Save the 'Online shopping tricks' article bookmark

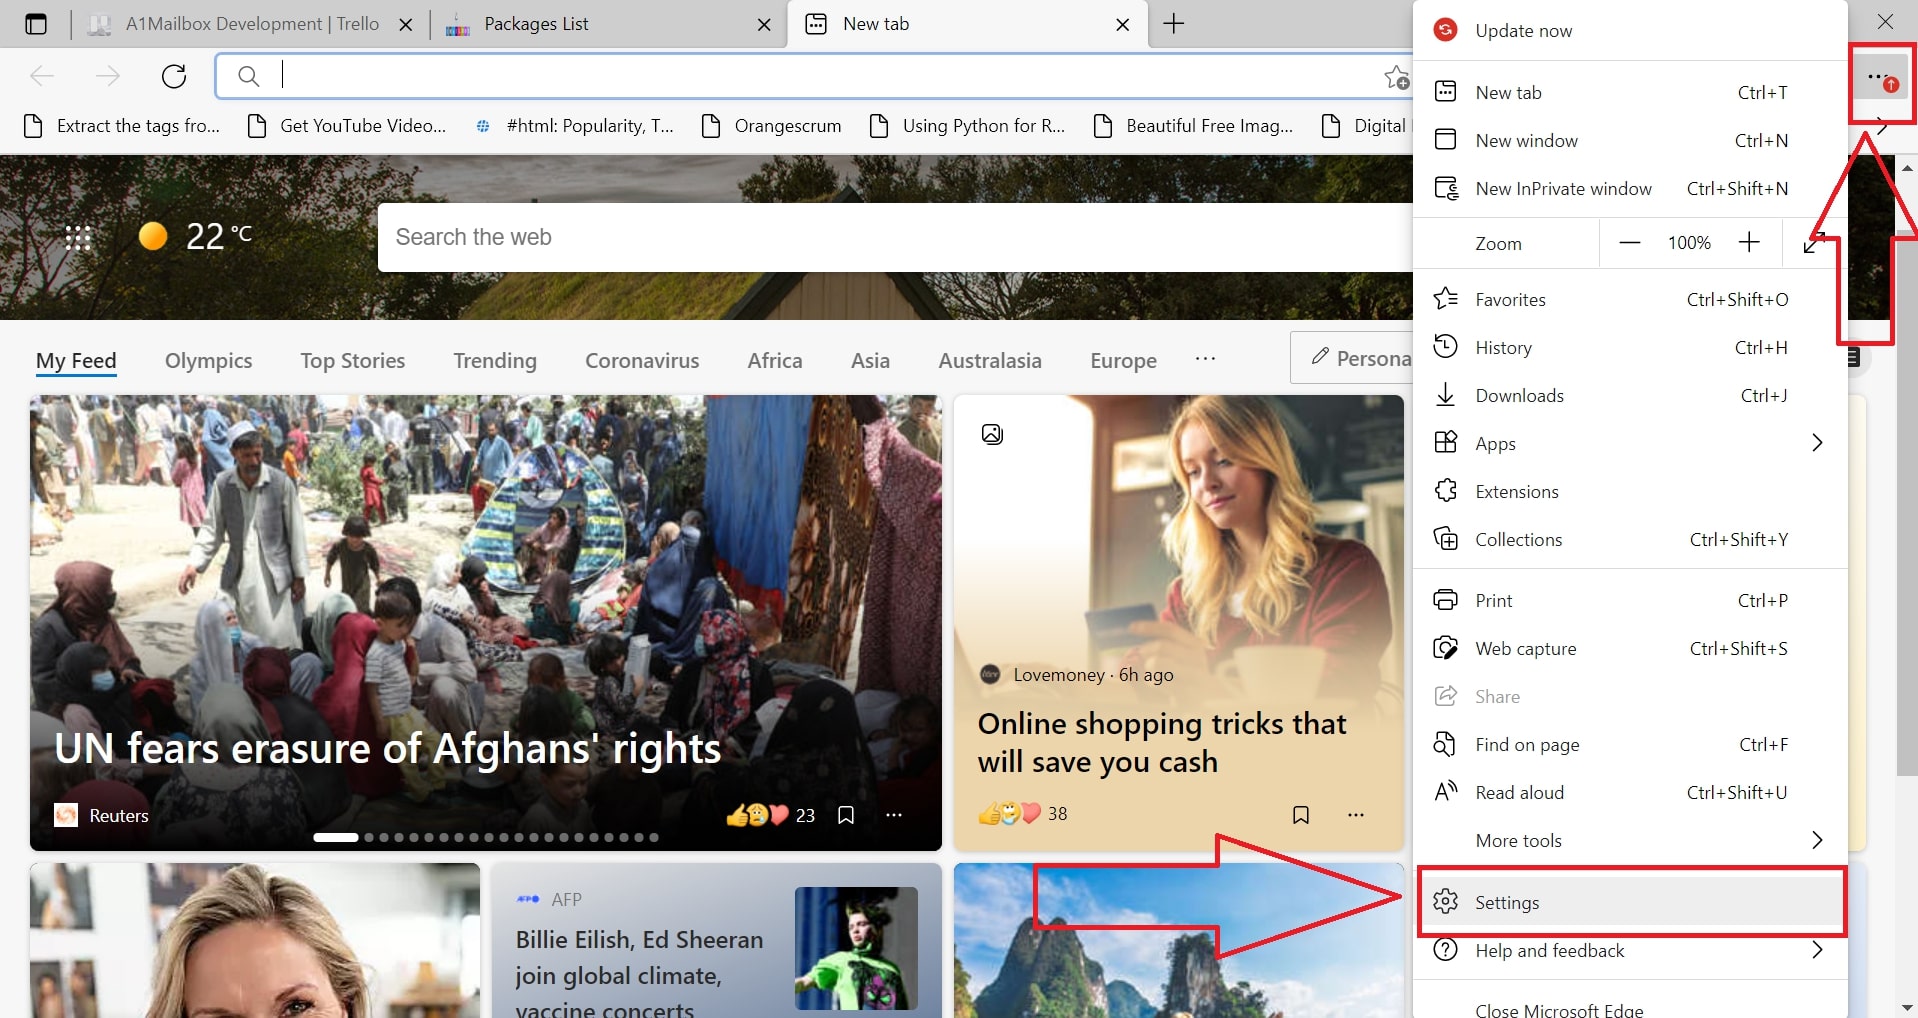click(x=1301, y=814)
